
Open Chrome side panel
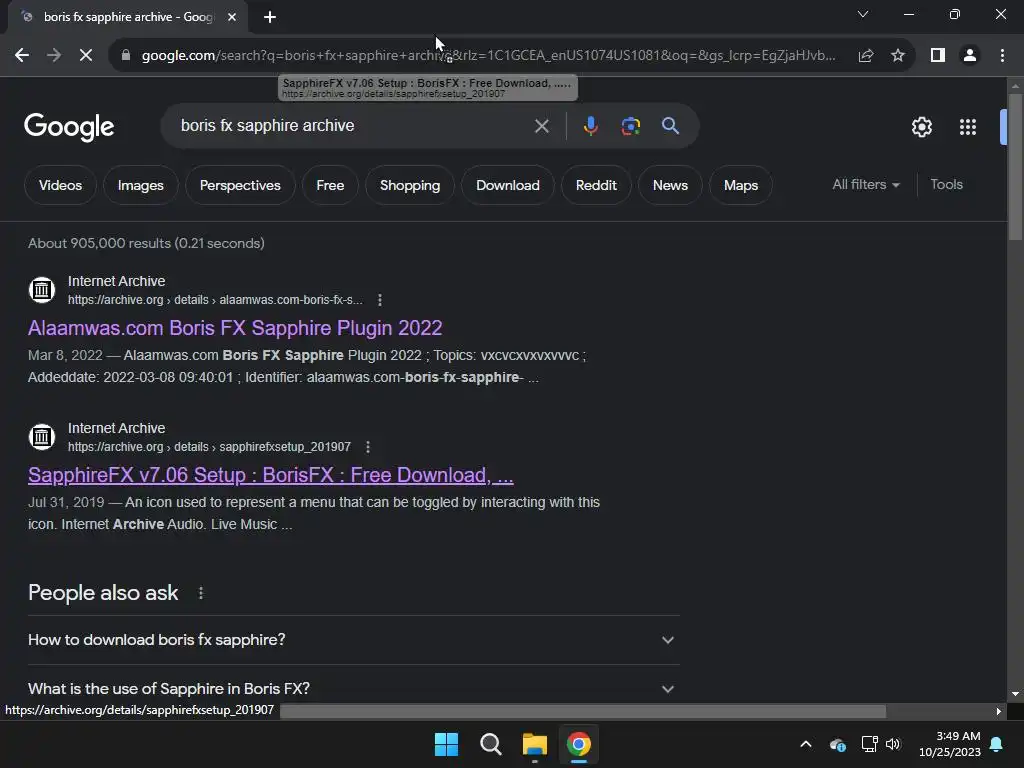(x=938, y=56)
